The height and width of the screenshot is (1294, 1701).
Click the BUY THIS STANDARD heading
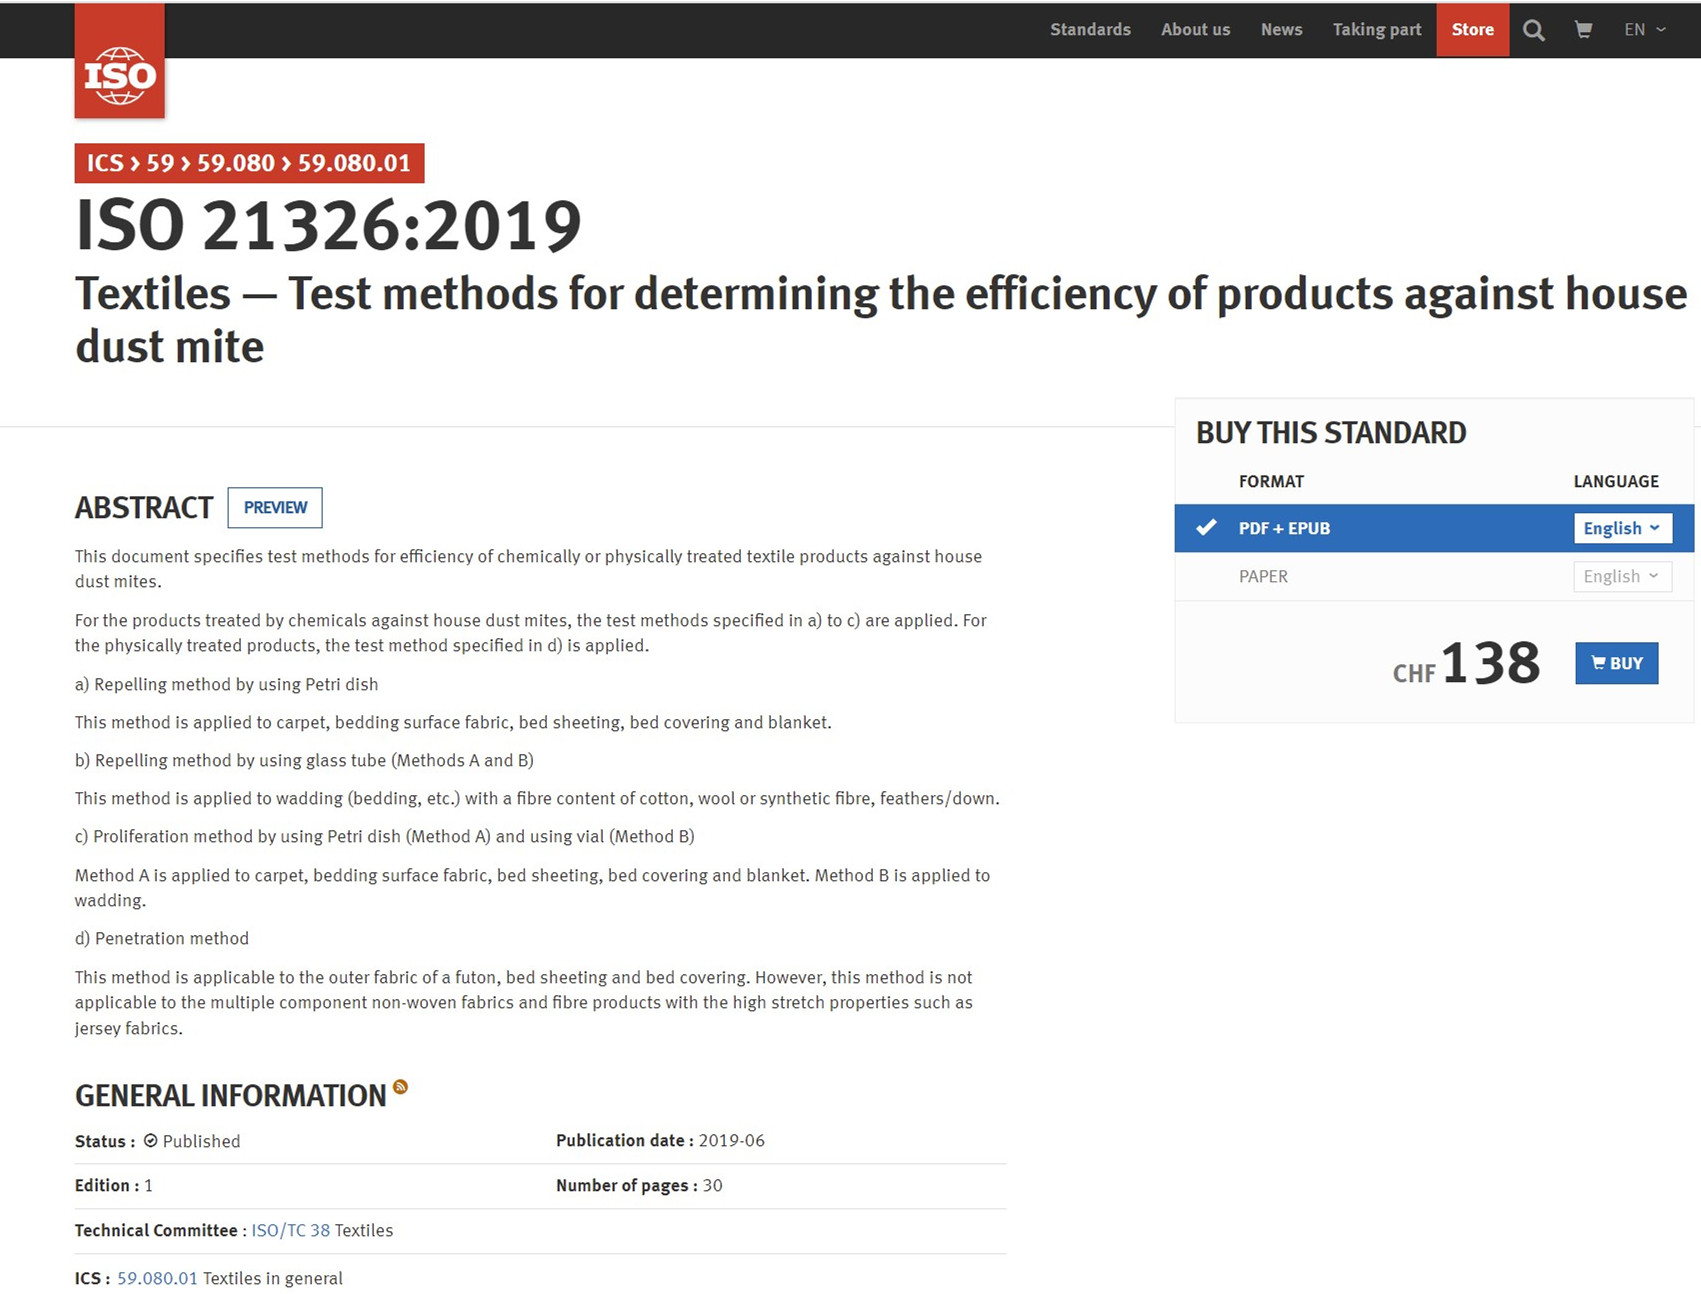coord(1331,433)
